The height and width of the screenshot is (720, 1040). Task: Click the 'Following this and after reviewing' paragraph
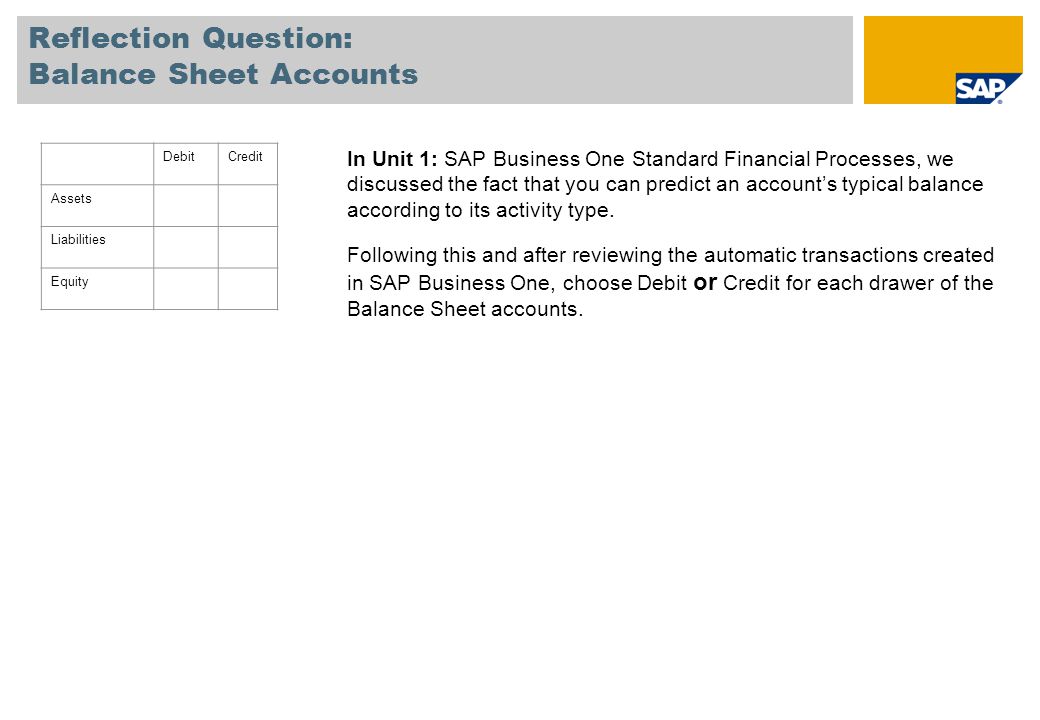(x=670, y=282)
